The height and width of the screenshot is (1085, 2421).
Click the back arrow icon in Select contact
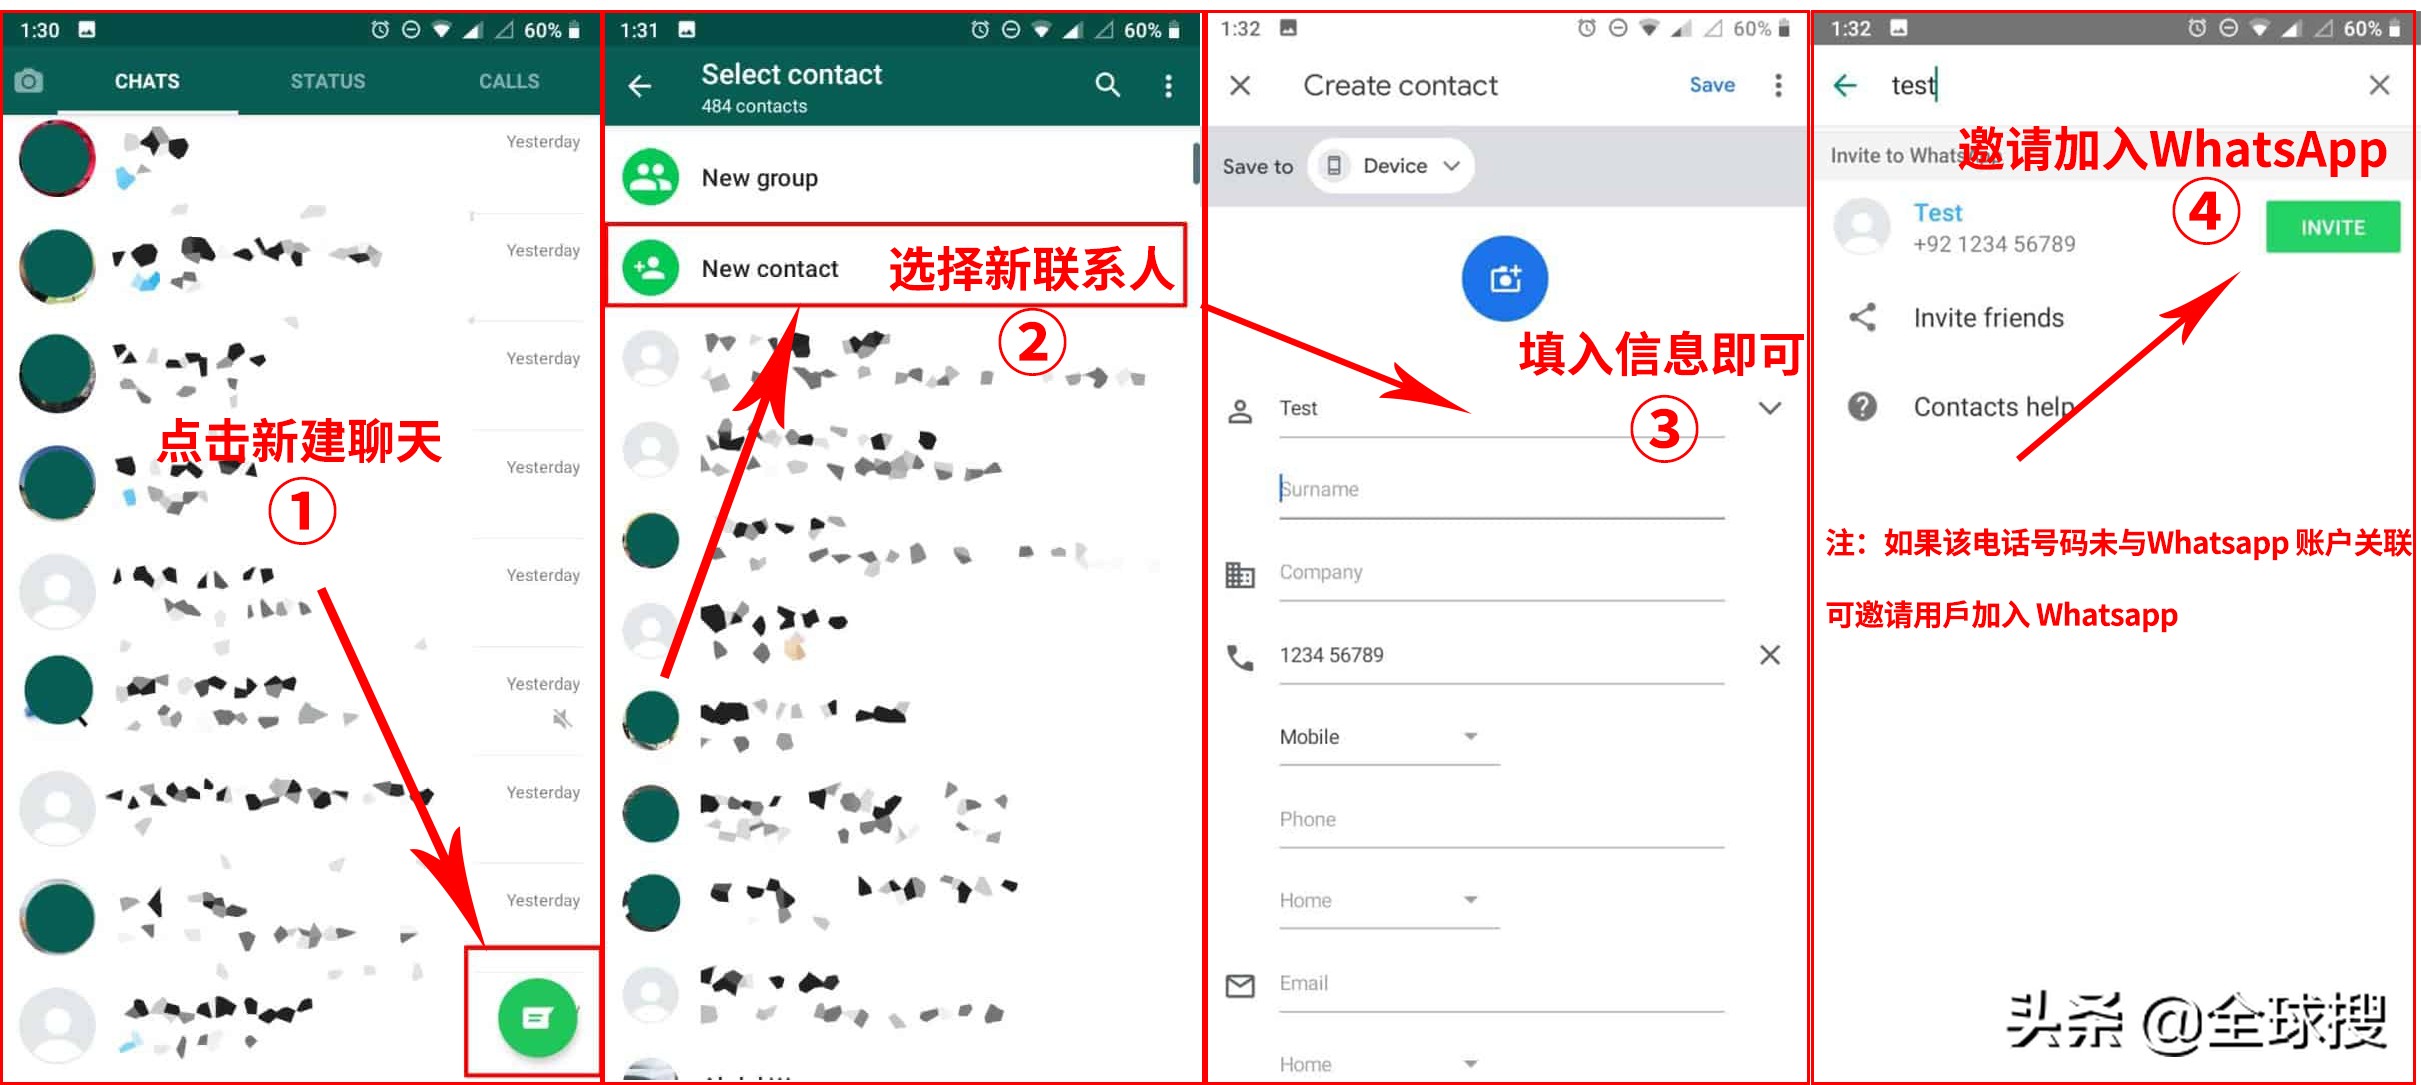tap(648, 85)
